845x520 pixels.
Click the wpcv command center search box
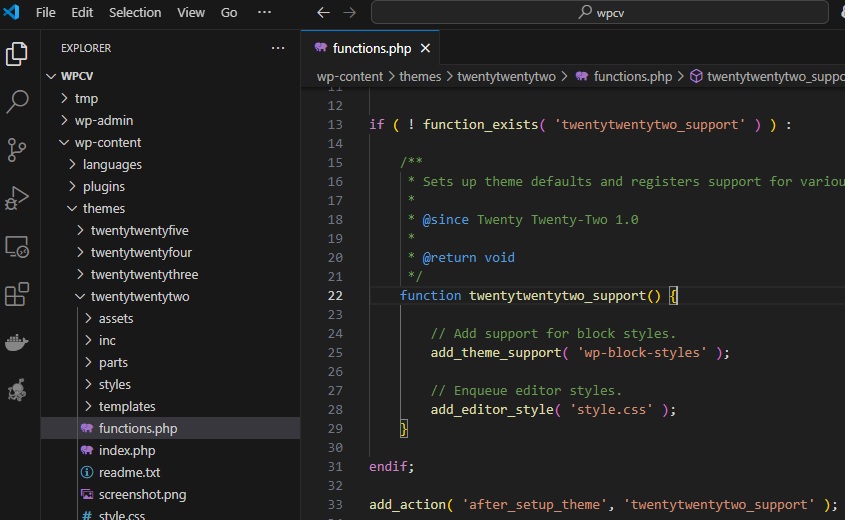point(600,12)
